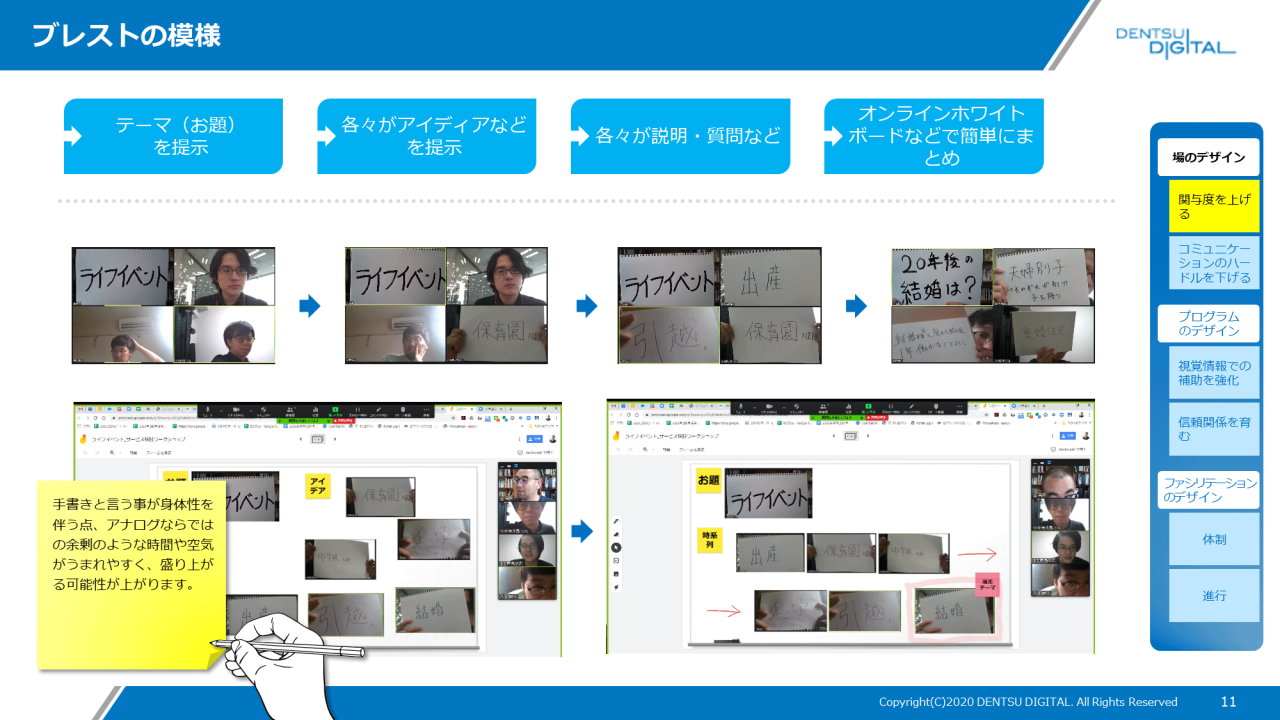
Task: Toggle the video camera in right Zoom bar
Action: pyautogui.click(x=770, y=409)
